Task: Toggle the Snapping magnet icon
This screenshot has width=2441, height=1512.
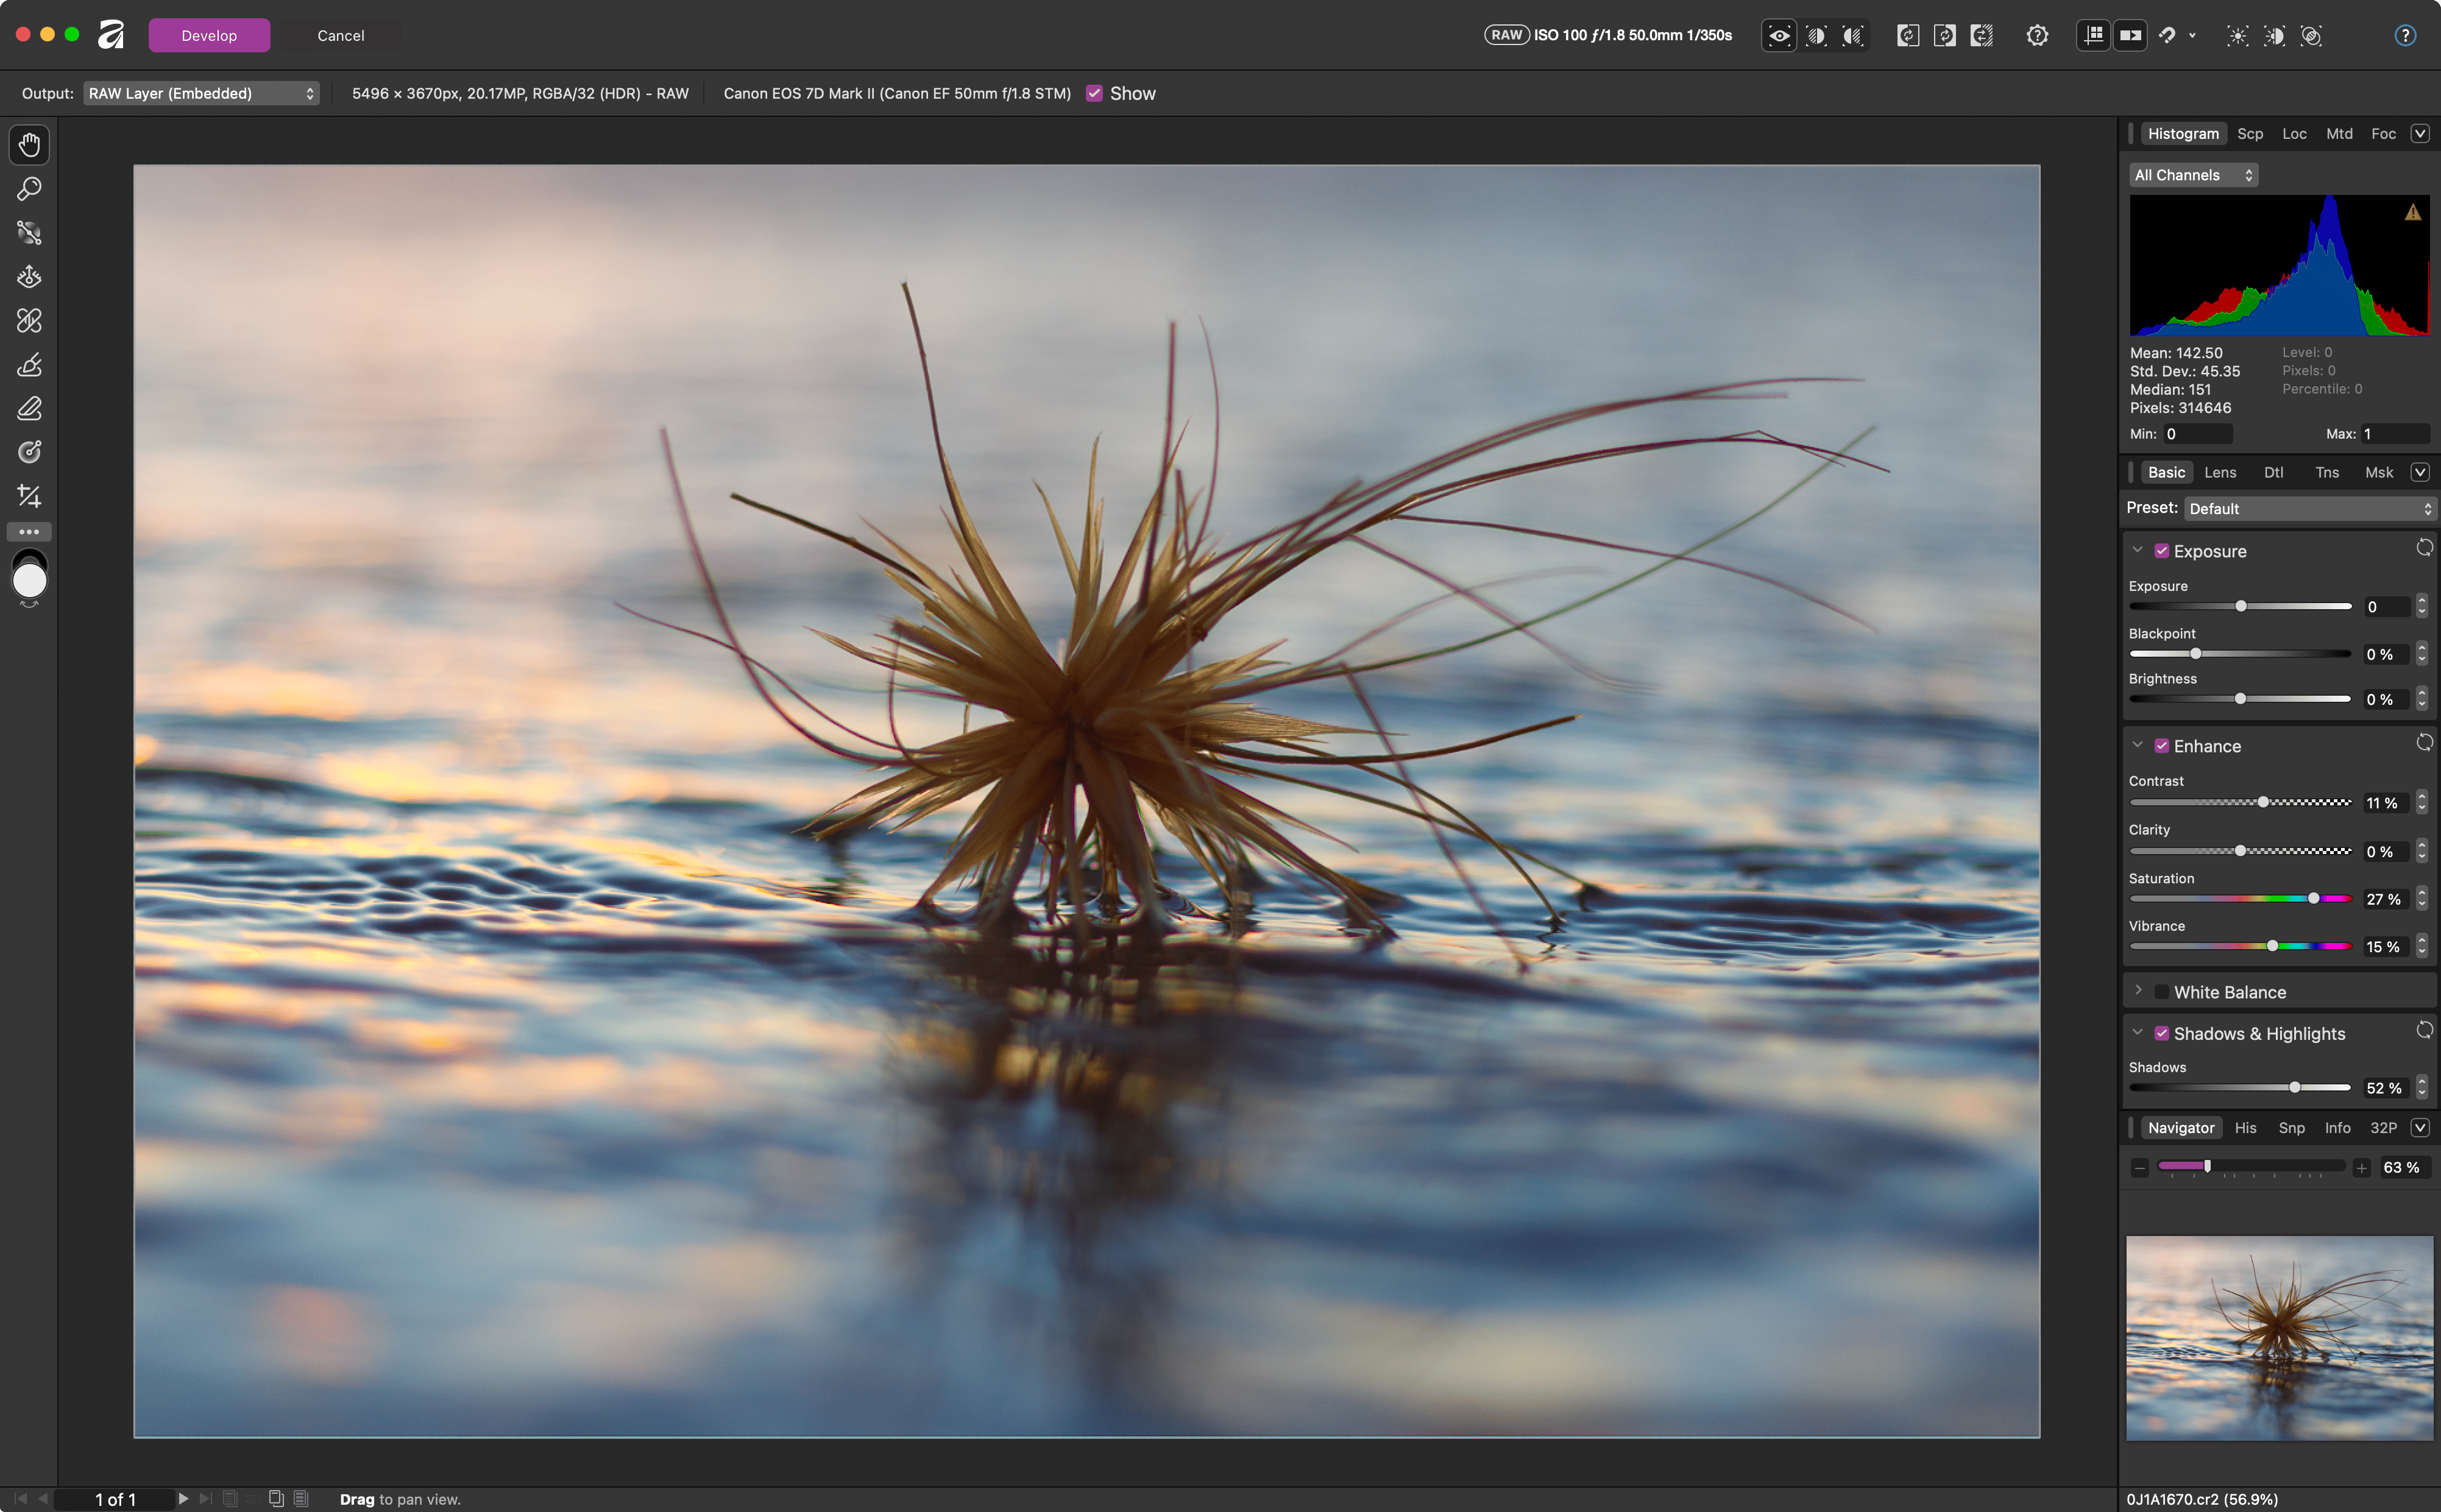Action: click(x=2167, y=36)
